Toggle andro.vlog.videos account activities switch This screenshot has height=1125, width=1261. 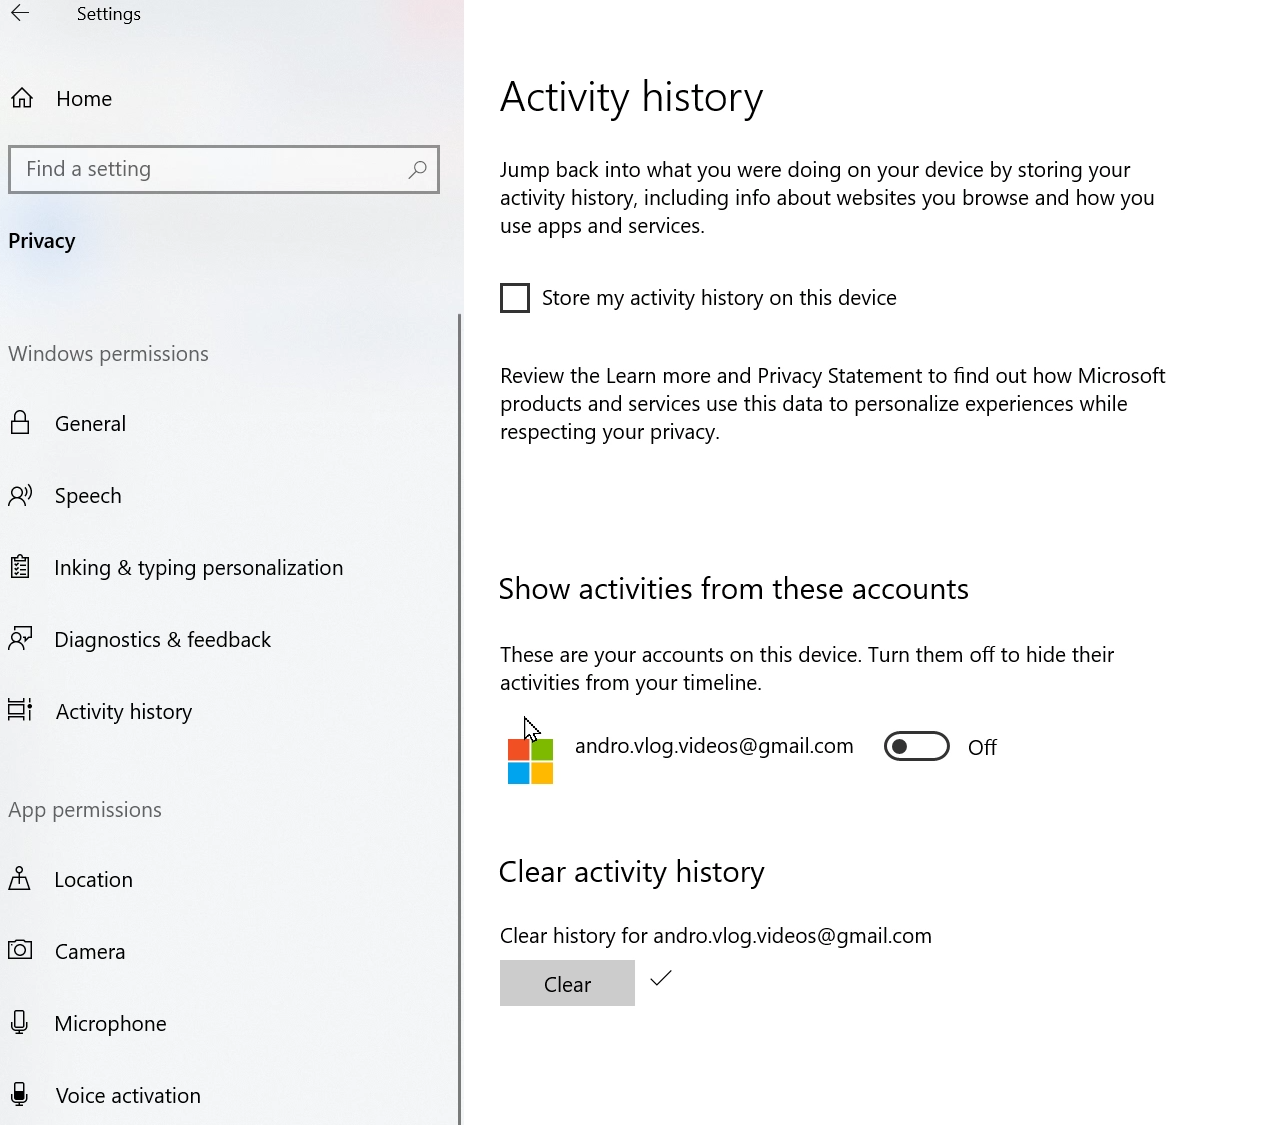point(917,746)
